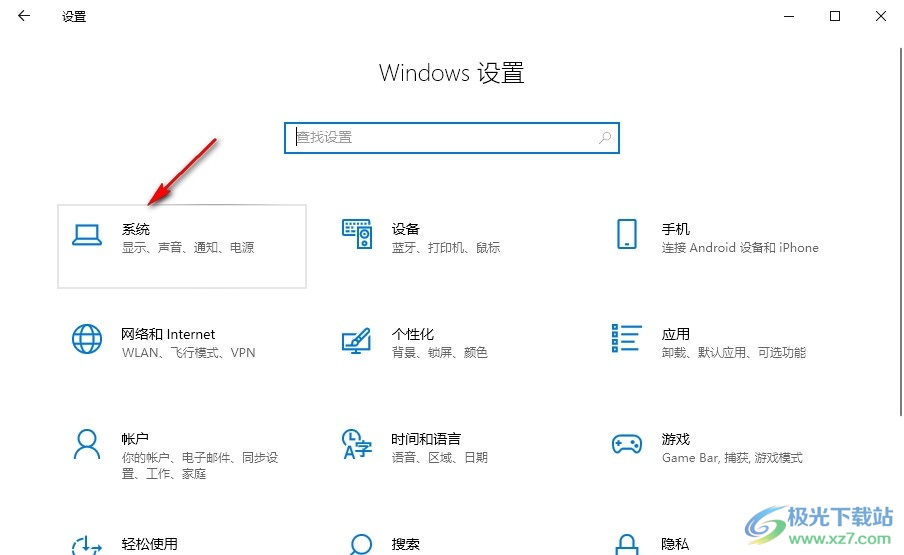Open the 设备 keyboard and speaker icon

point(357,233)
